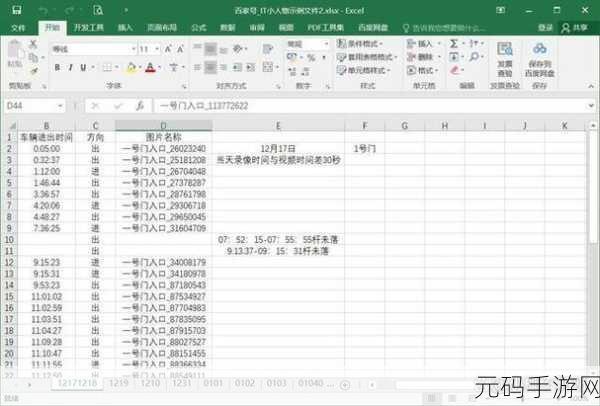Toggle Bold formatting
Image resolution: width=600 pixels, height=406 pixels.
57,67
